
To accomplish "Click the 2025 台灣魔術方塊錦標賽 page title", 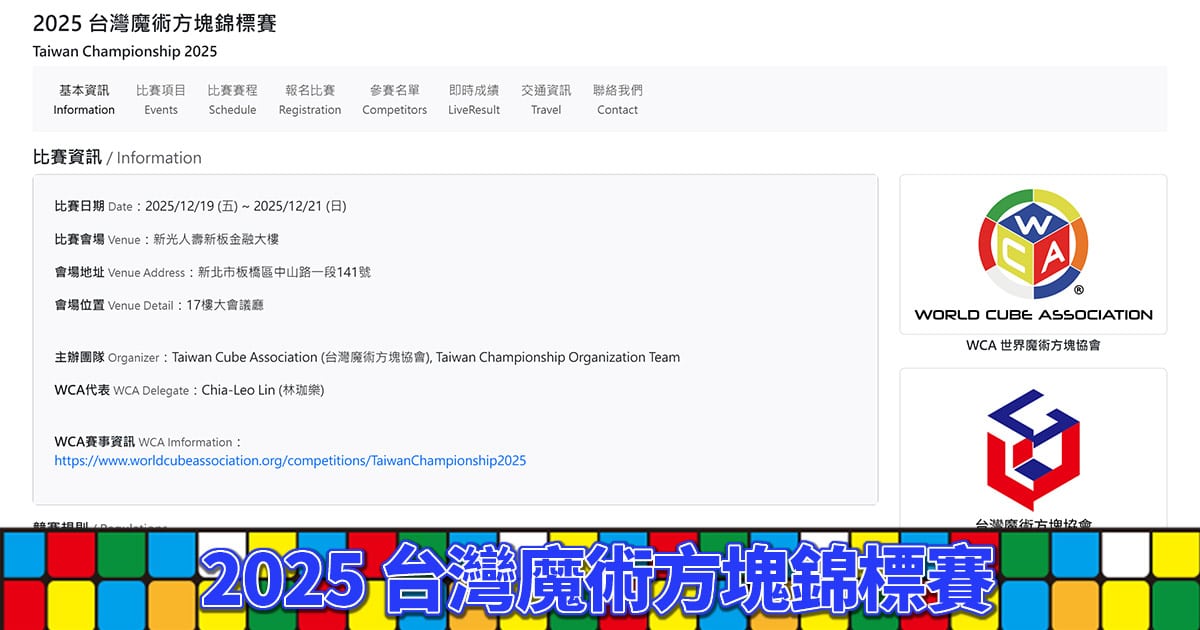I will [x=154, y=23].
